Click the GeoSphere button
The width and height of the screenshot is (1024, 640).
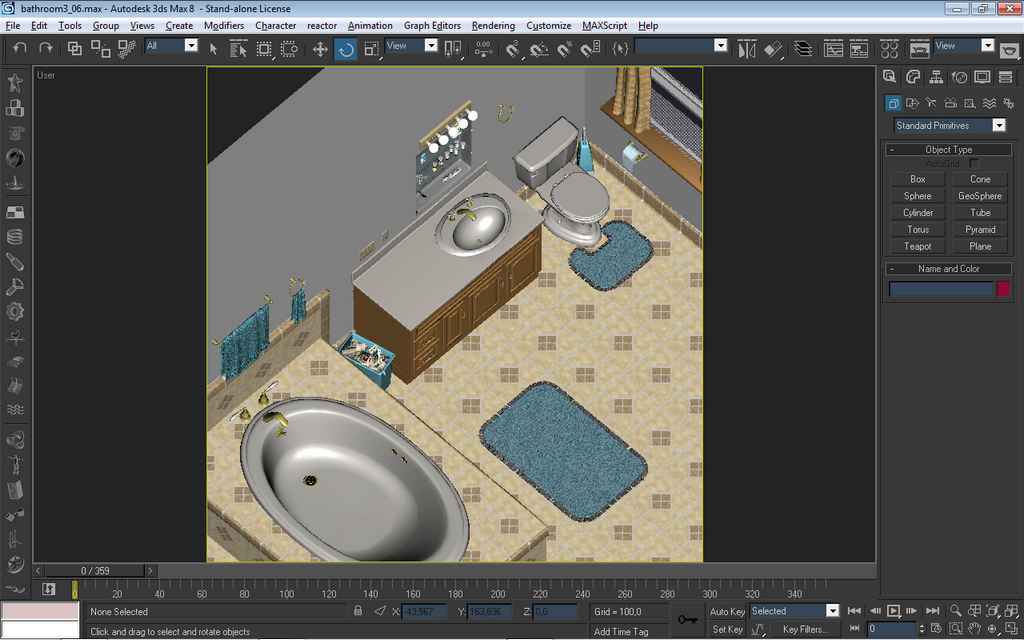click(979, 196)
